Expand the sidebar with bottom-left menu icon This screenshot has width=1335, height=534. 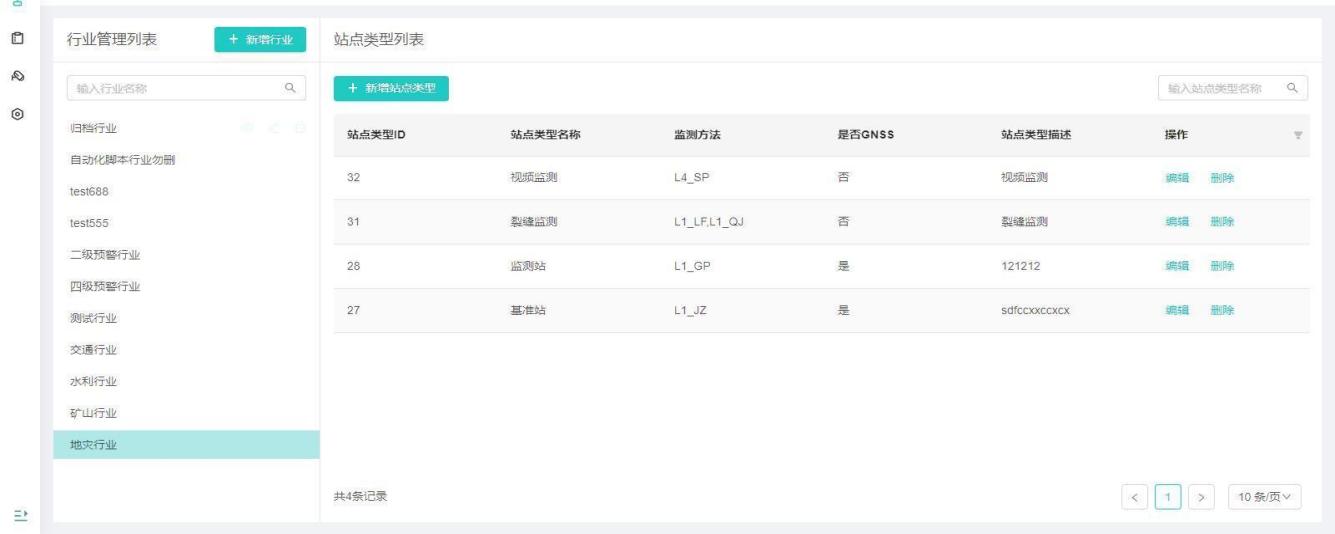coord(18,515)
